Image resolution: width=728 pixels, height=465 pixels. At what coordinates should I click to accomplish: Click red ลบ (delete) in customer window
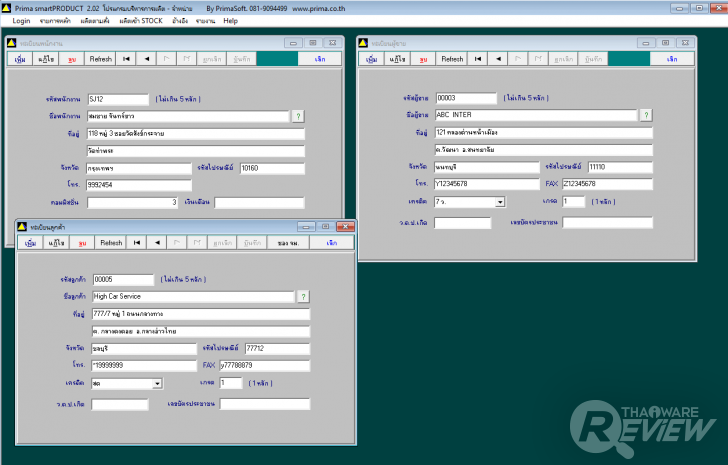click(82, 243)
